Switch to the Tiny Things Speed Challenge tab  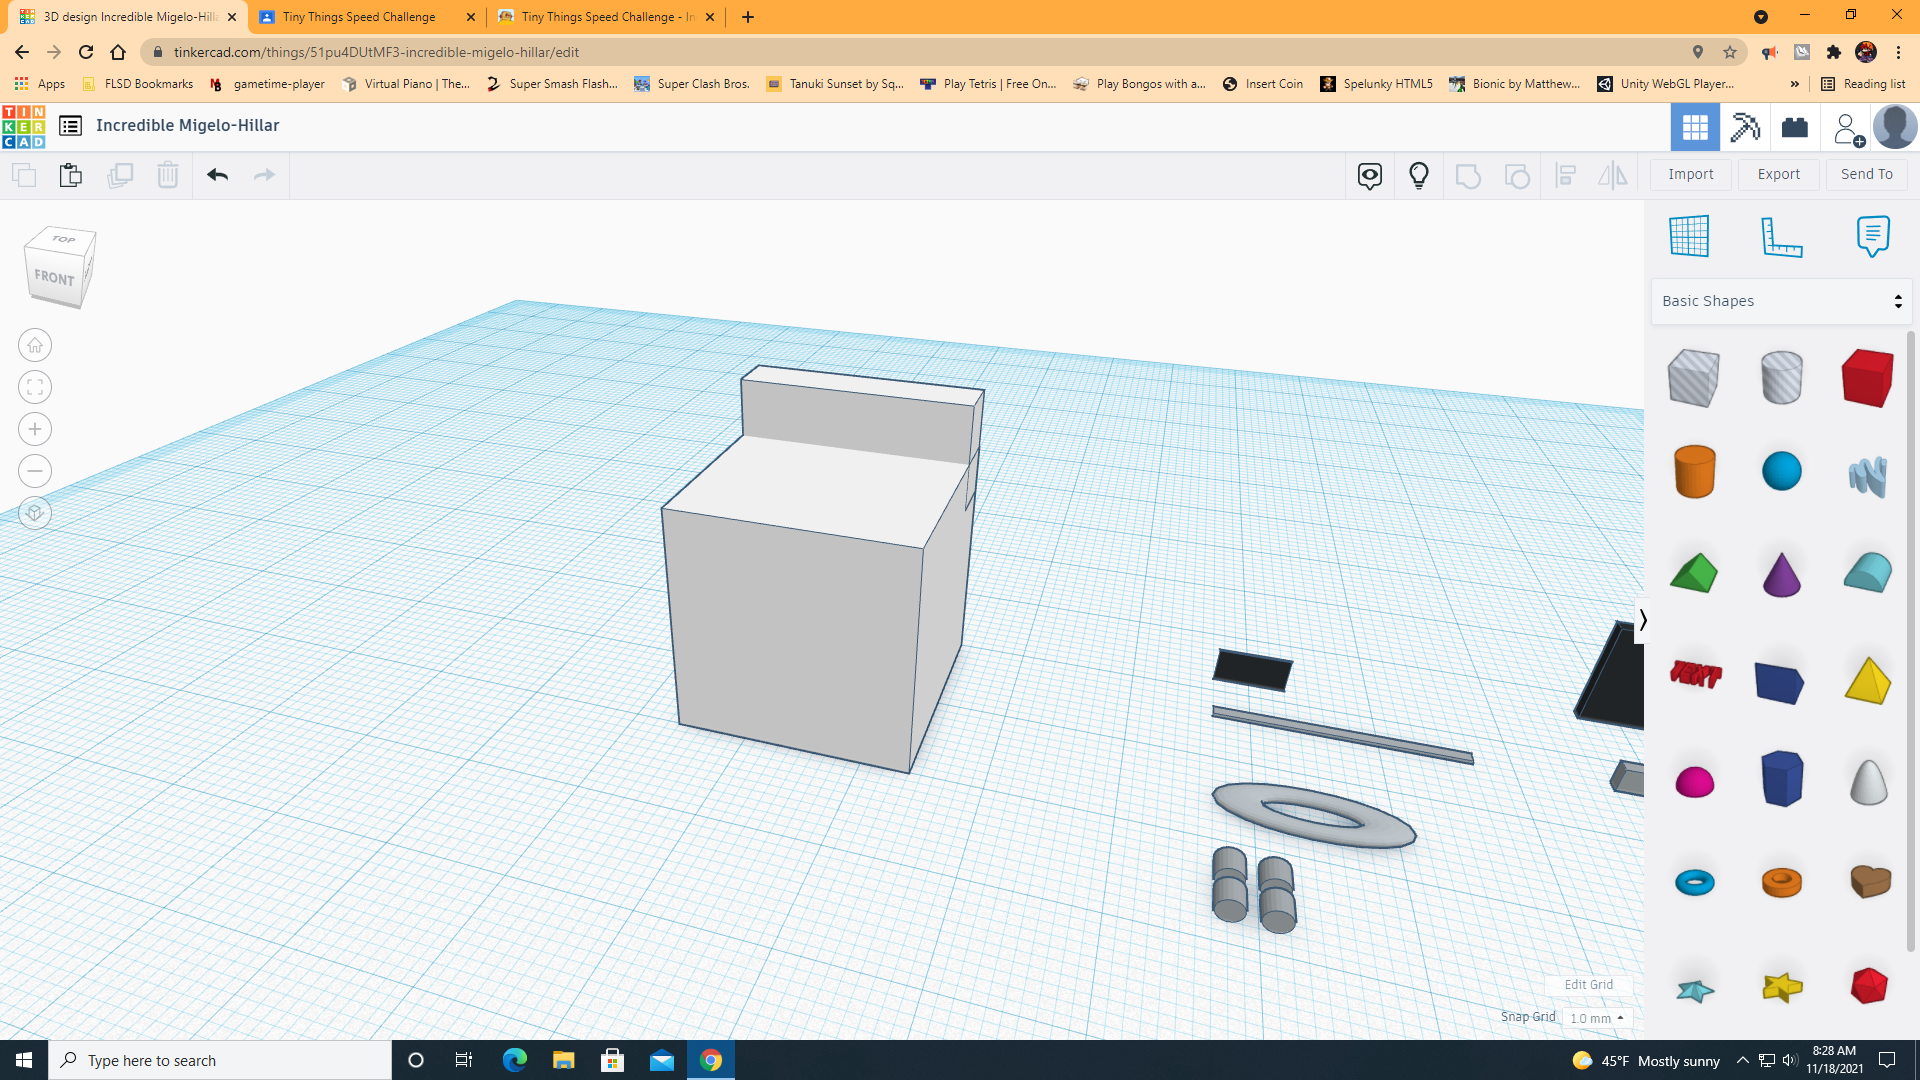pos(360,17)
